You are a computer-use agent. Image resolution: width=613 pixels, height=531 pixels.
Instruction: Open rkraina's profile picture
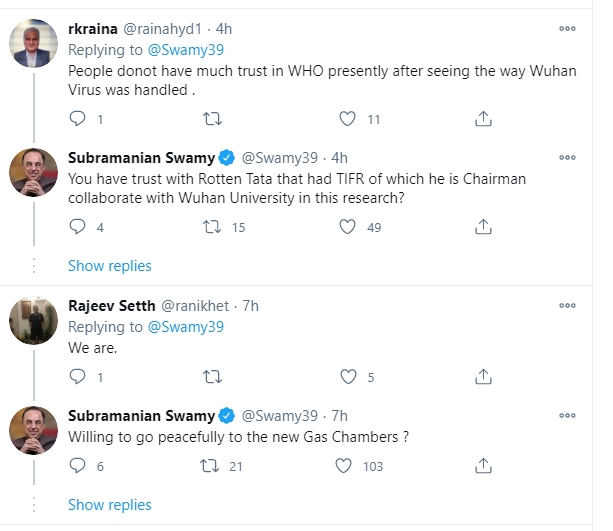[34, 43]
